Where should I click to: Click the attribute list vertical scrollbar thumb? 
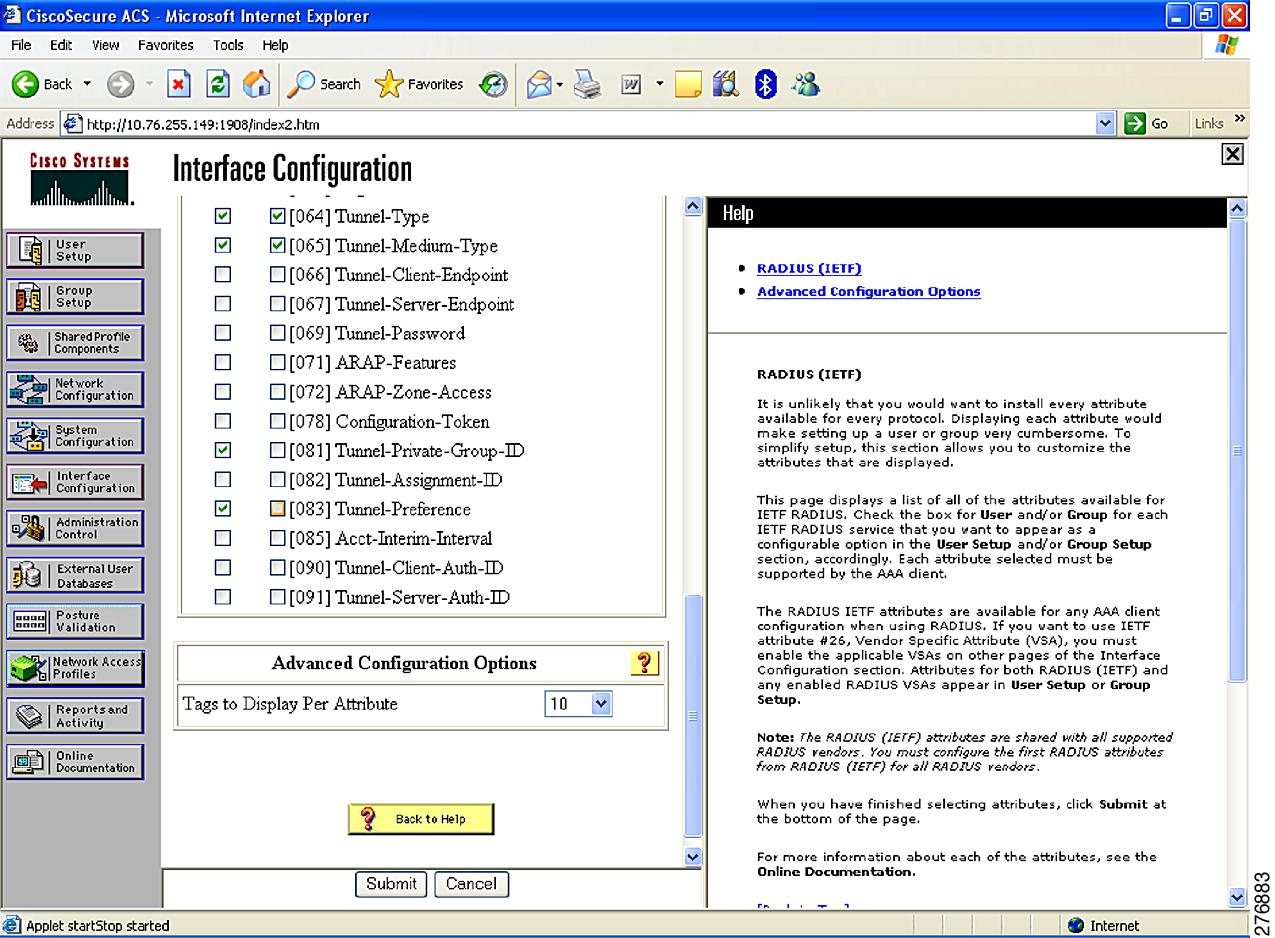(693, 716)
